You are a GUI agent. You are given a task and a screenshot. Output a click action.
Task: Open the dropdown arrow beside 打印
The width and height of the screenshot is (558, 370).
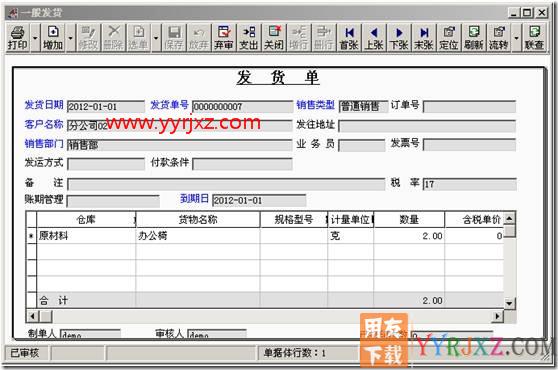(x=35, y=38)
